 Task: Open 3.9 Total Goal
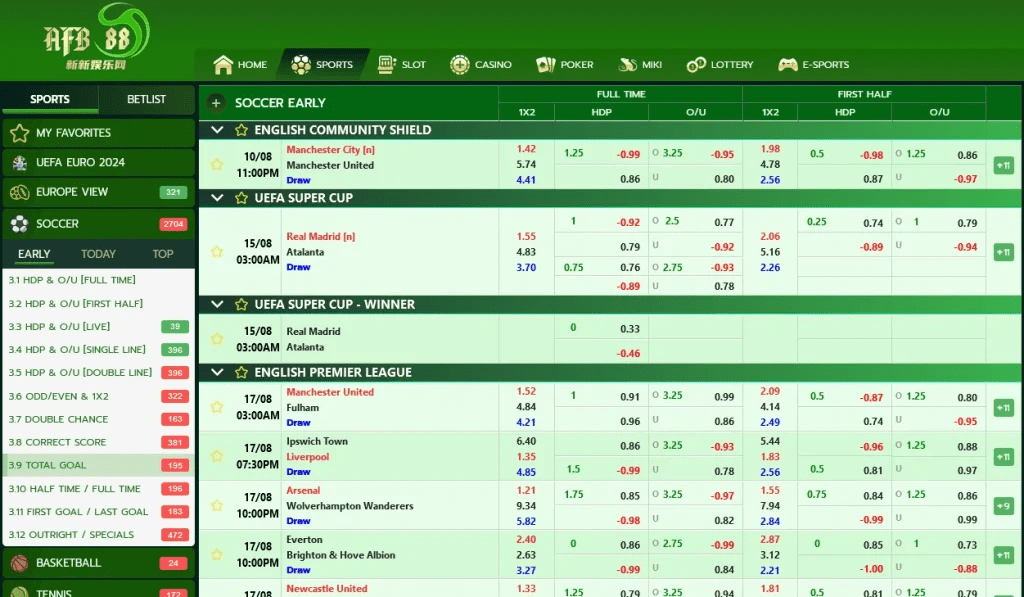coord(99,465)
